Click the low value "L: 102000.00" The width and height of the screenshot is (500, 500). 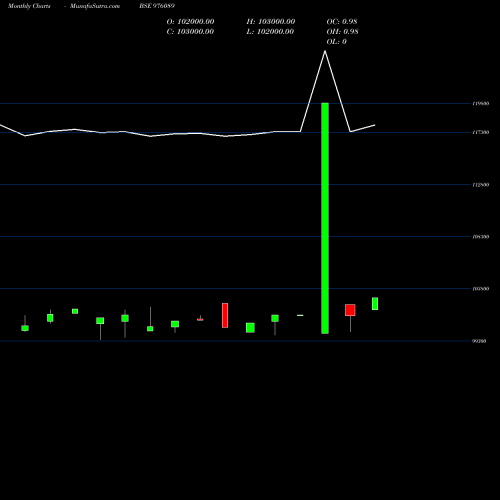270,32
